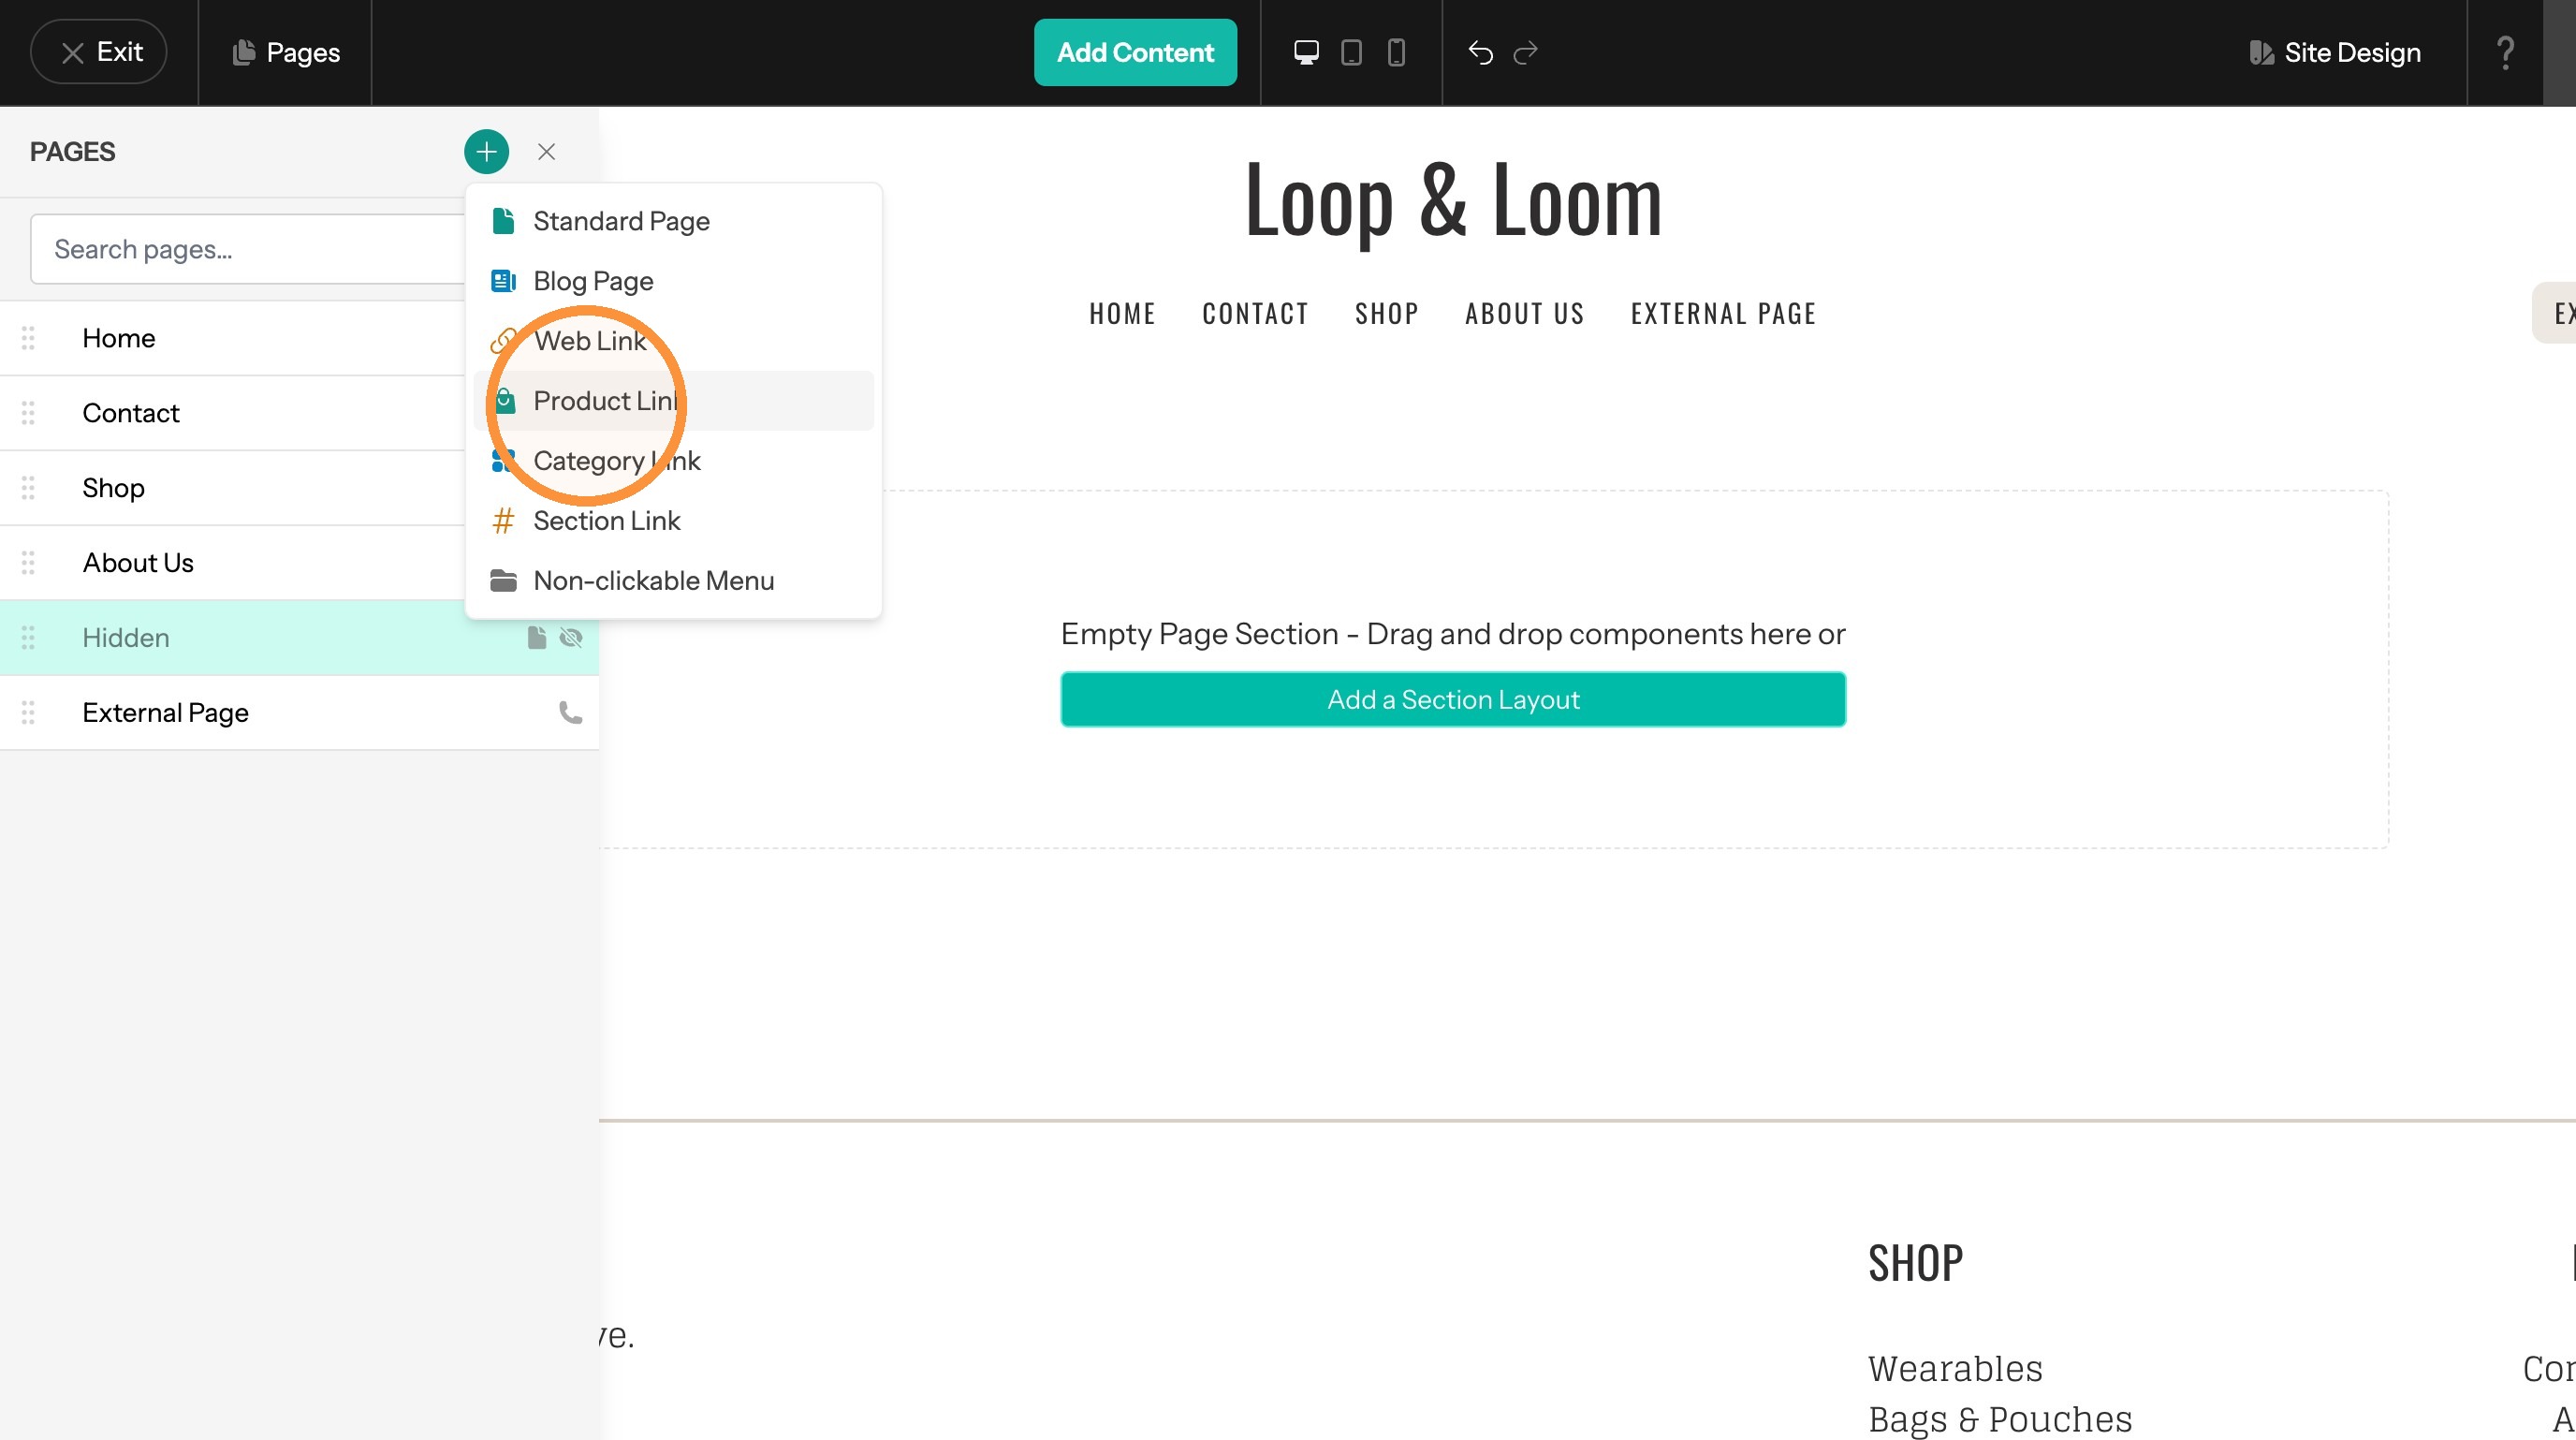Click the phone icon on External Page

(570, 712)
